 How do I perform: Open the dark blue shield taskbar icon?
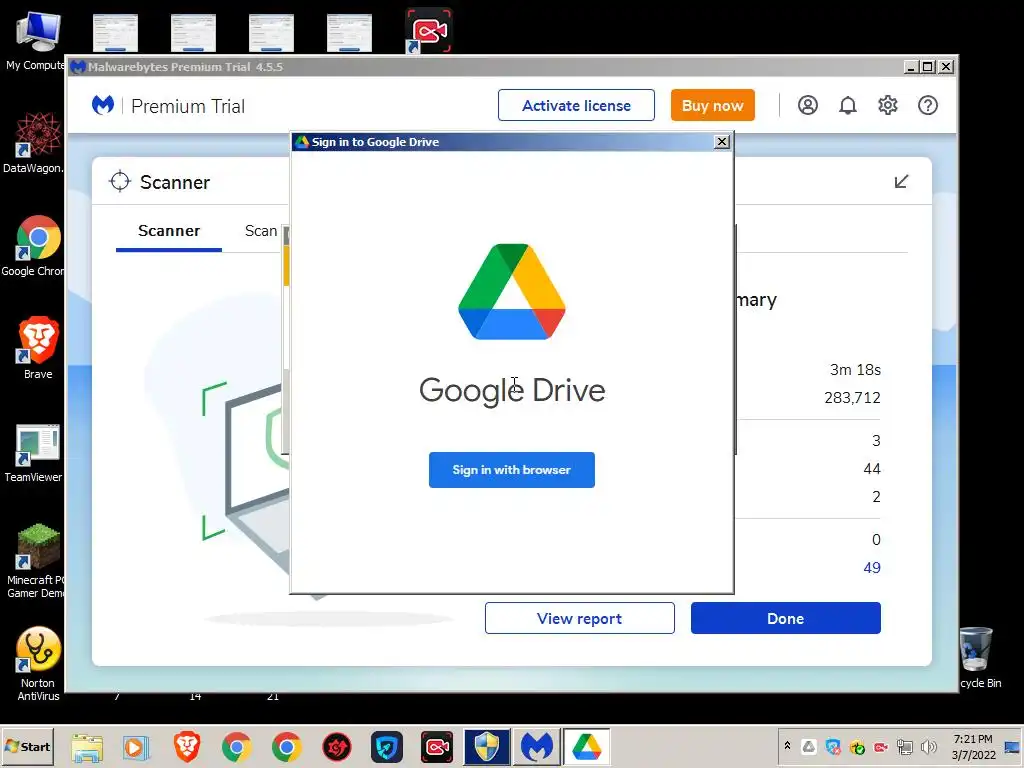click(387, 747)
